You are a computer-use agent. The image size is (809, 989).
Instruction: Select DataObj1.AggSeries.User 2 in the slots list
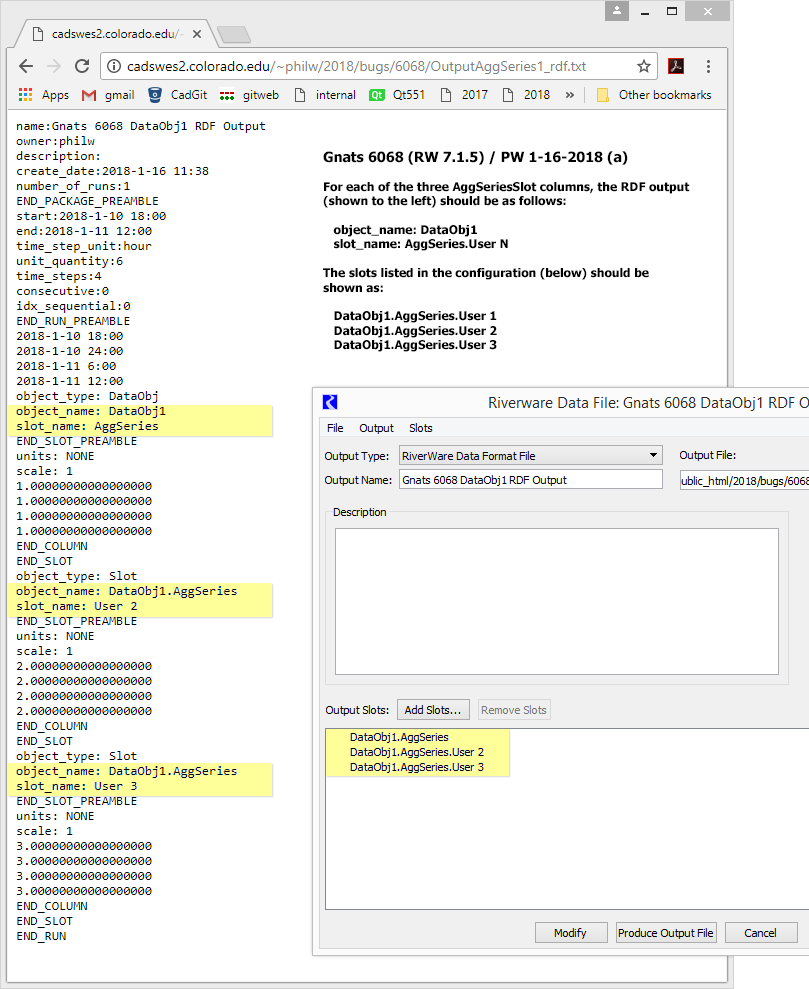point(417,752)
